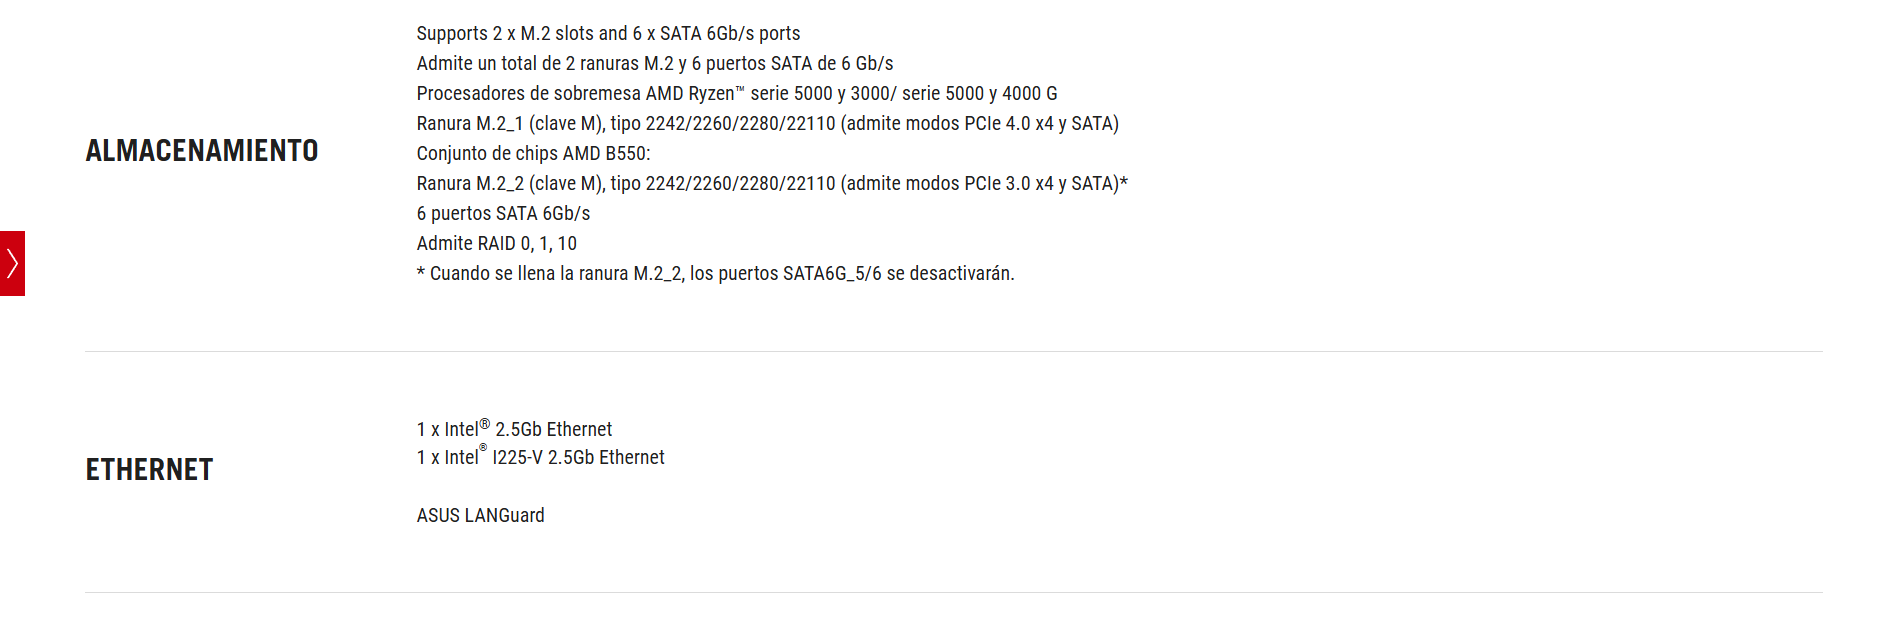Select the 'Ranura M.2_1 (clave M)' line
Viewport: 1901px width, 636px height.
(767, 124)
